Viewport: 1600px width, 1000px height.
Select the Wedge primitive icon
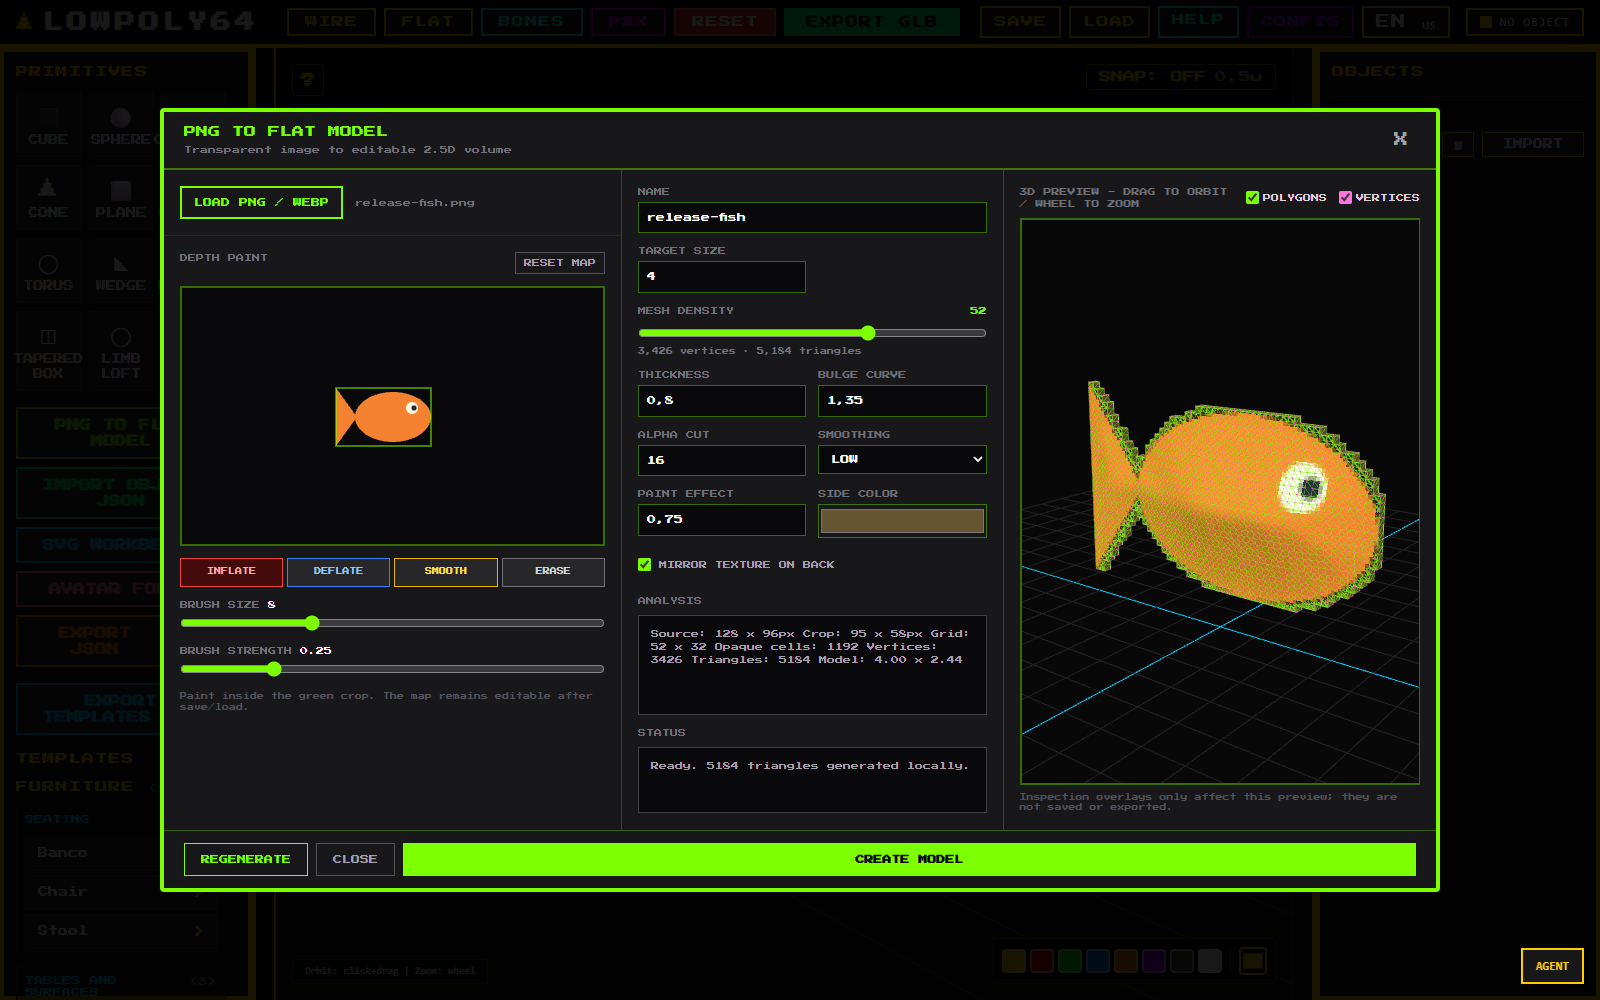click(120, 272)
